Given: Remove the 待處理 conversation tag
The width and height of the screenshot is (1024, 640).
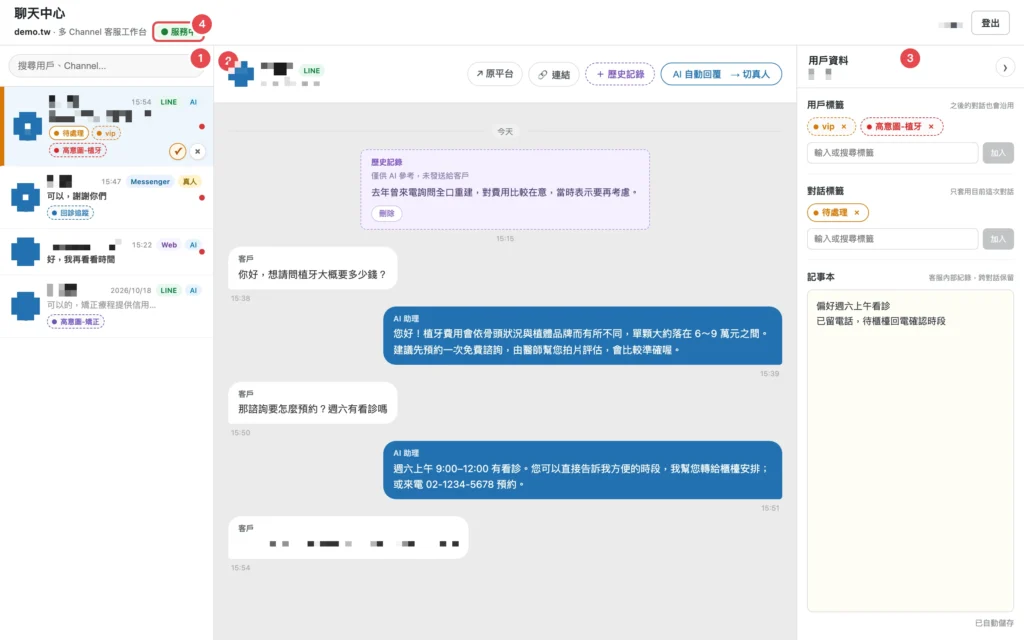Looking at the screenshot, I should (857, 212).
